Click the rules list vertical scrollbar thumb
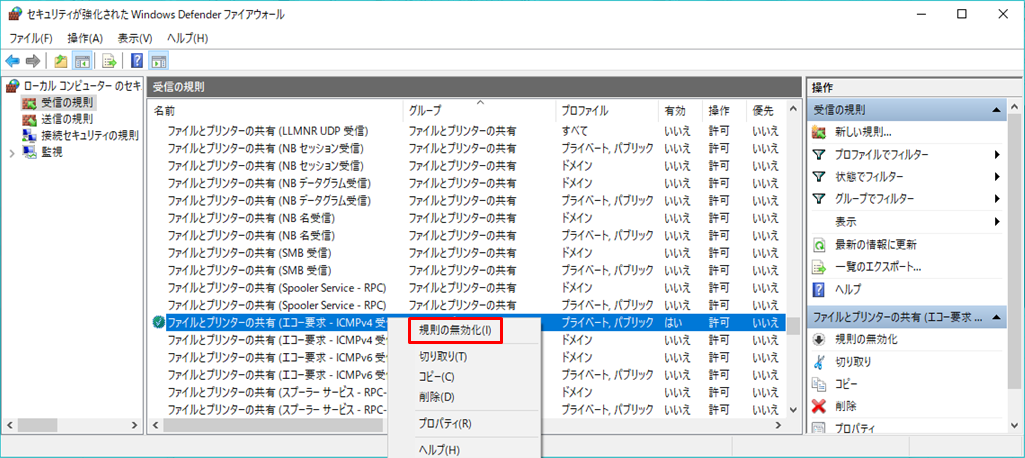The width and height of the screenshot is (1025, 458). pyautogui.click(x=793, y=326)
